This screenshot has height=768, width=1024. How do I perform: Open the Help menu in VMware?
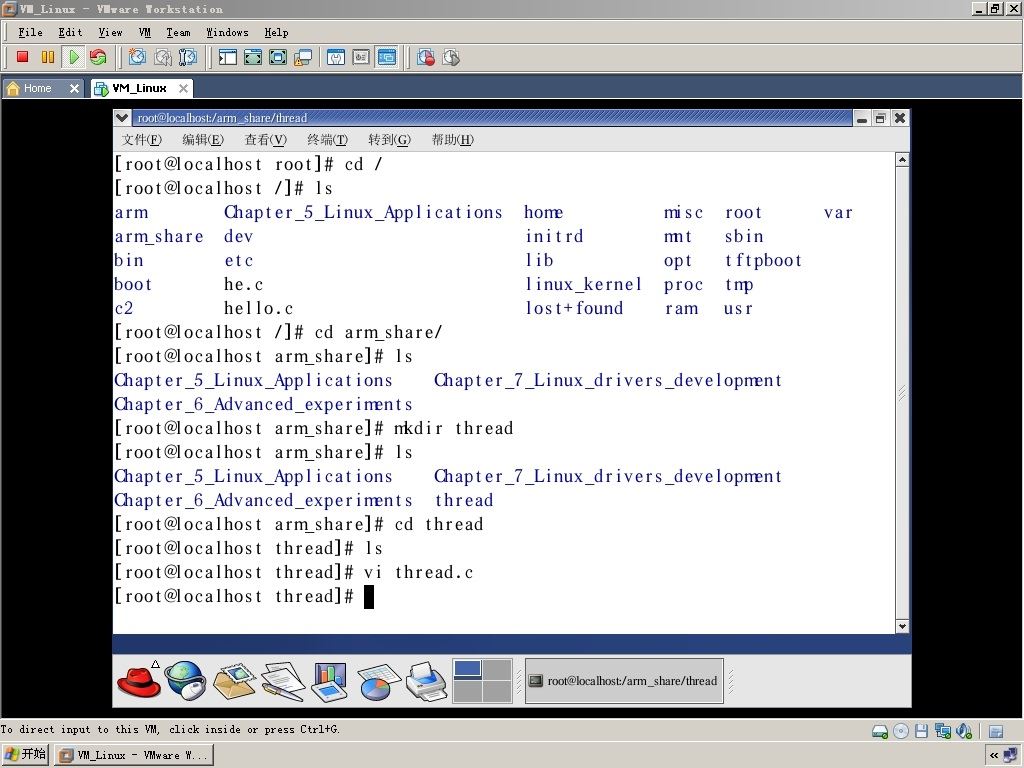(276, 32)
